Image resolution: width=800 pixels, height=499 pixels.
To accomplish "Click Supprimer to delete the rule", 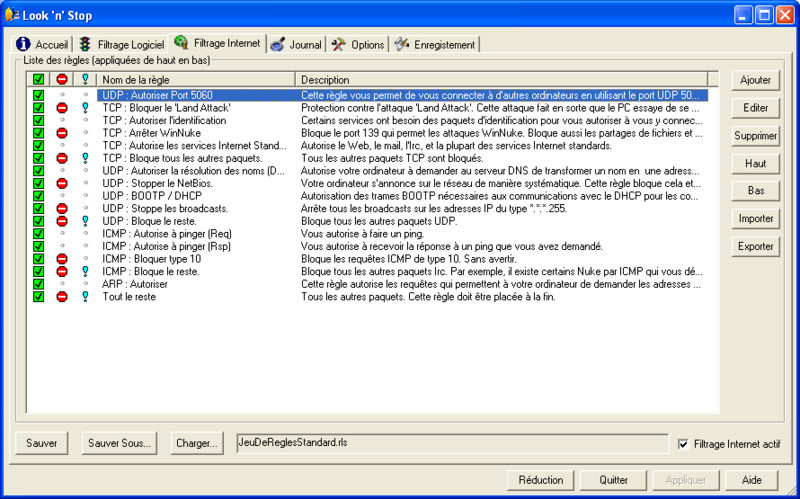I will [x=755, y=136].
